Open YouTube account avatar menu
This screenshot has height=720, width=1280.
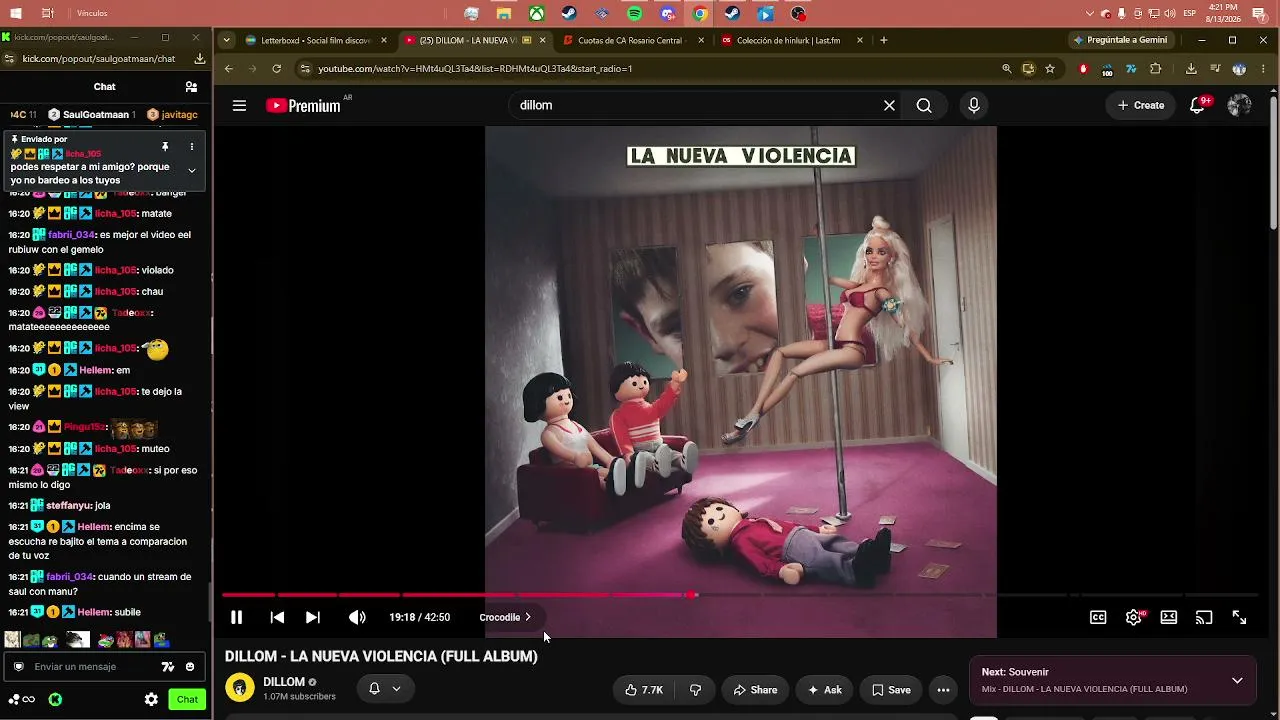pyautogui.click(x=1239, y=105)
